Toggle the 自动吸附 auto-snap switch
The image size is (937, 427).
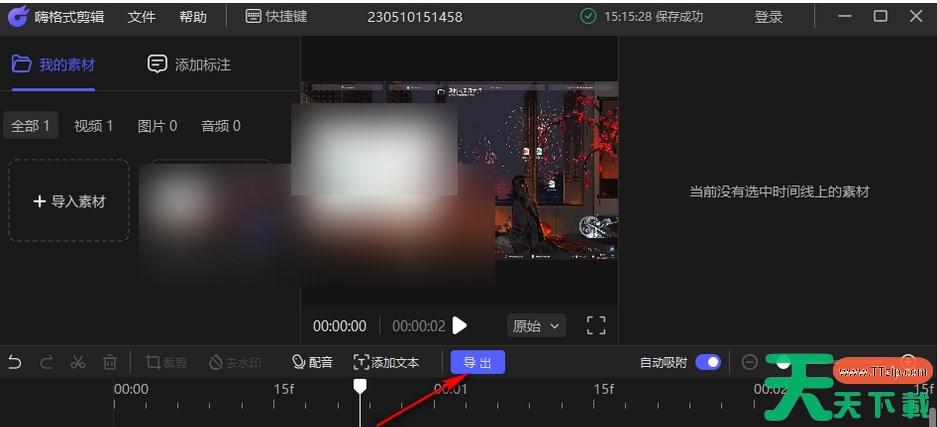708,362
